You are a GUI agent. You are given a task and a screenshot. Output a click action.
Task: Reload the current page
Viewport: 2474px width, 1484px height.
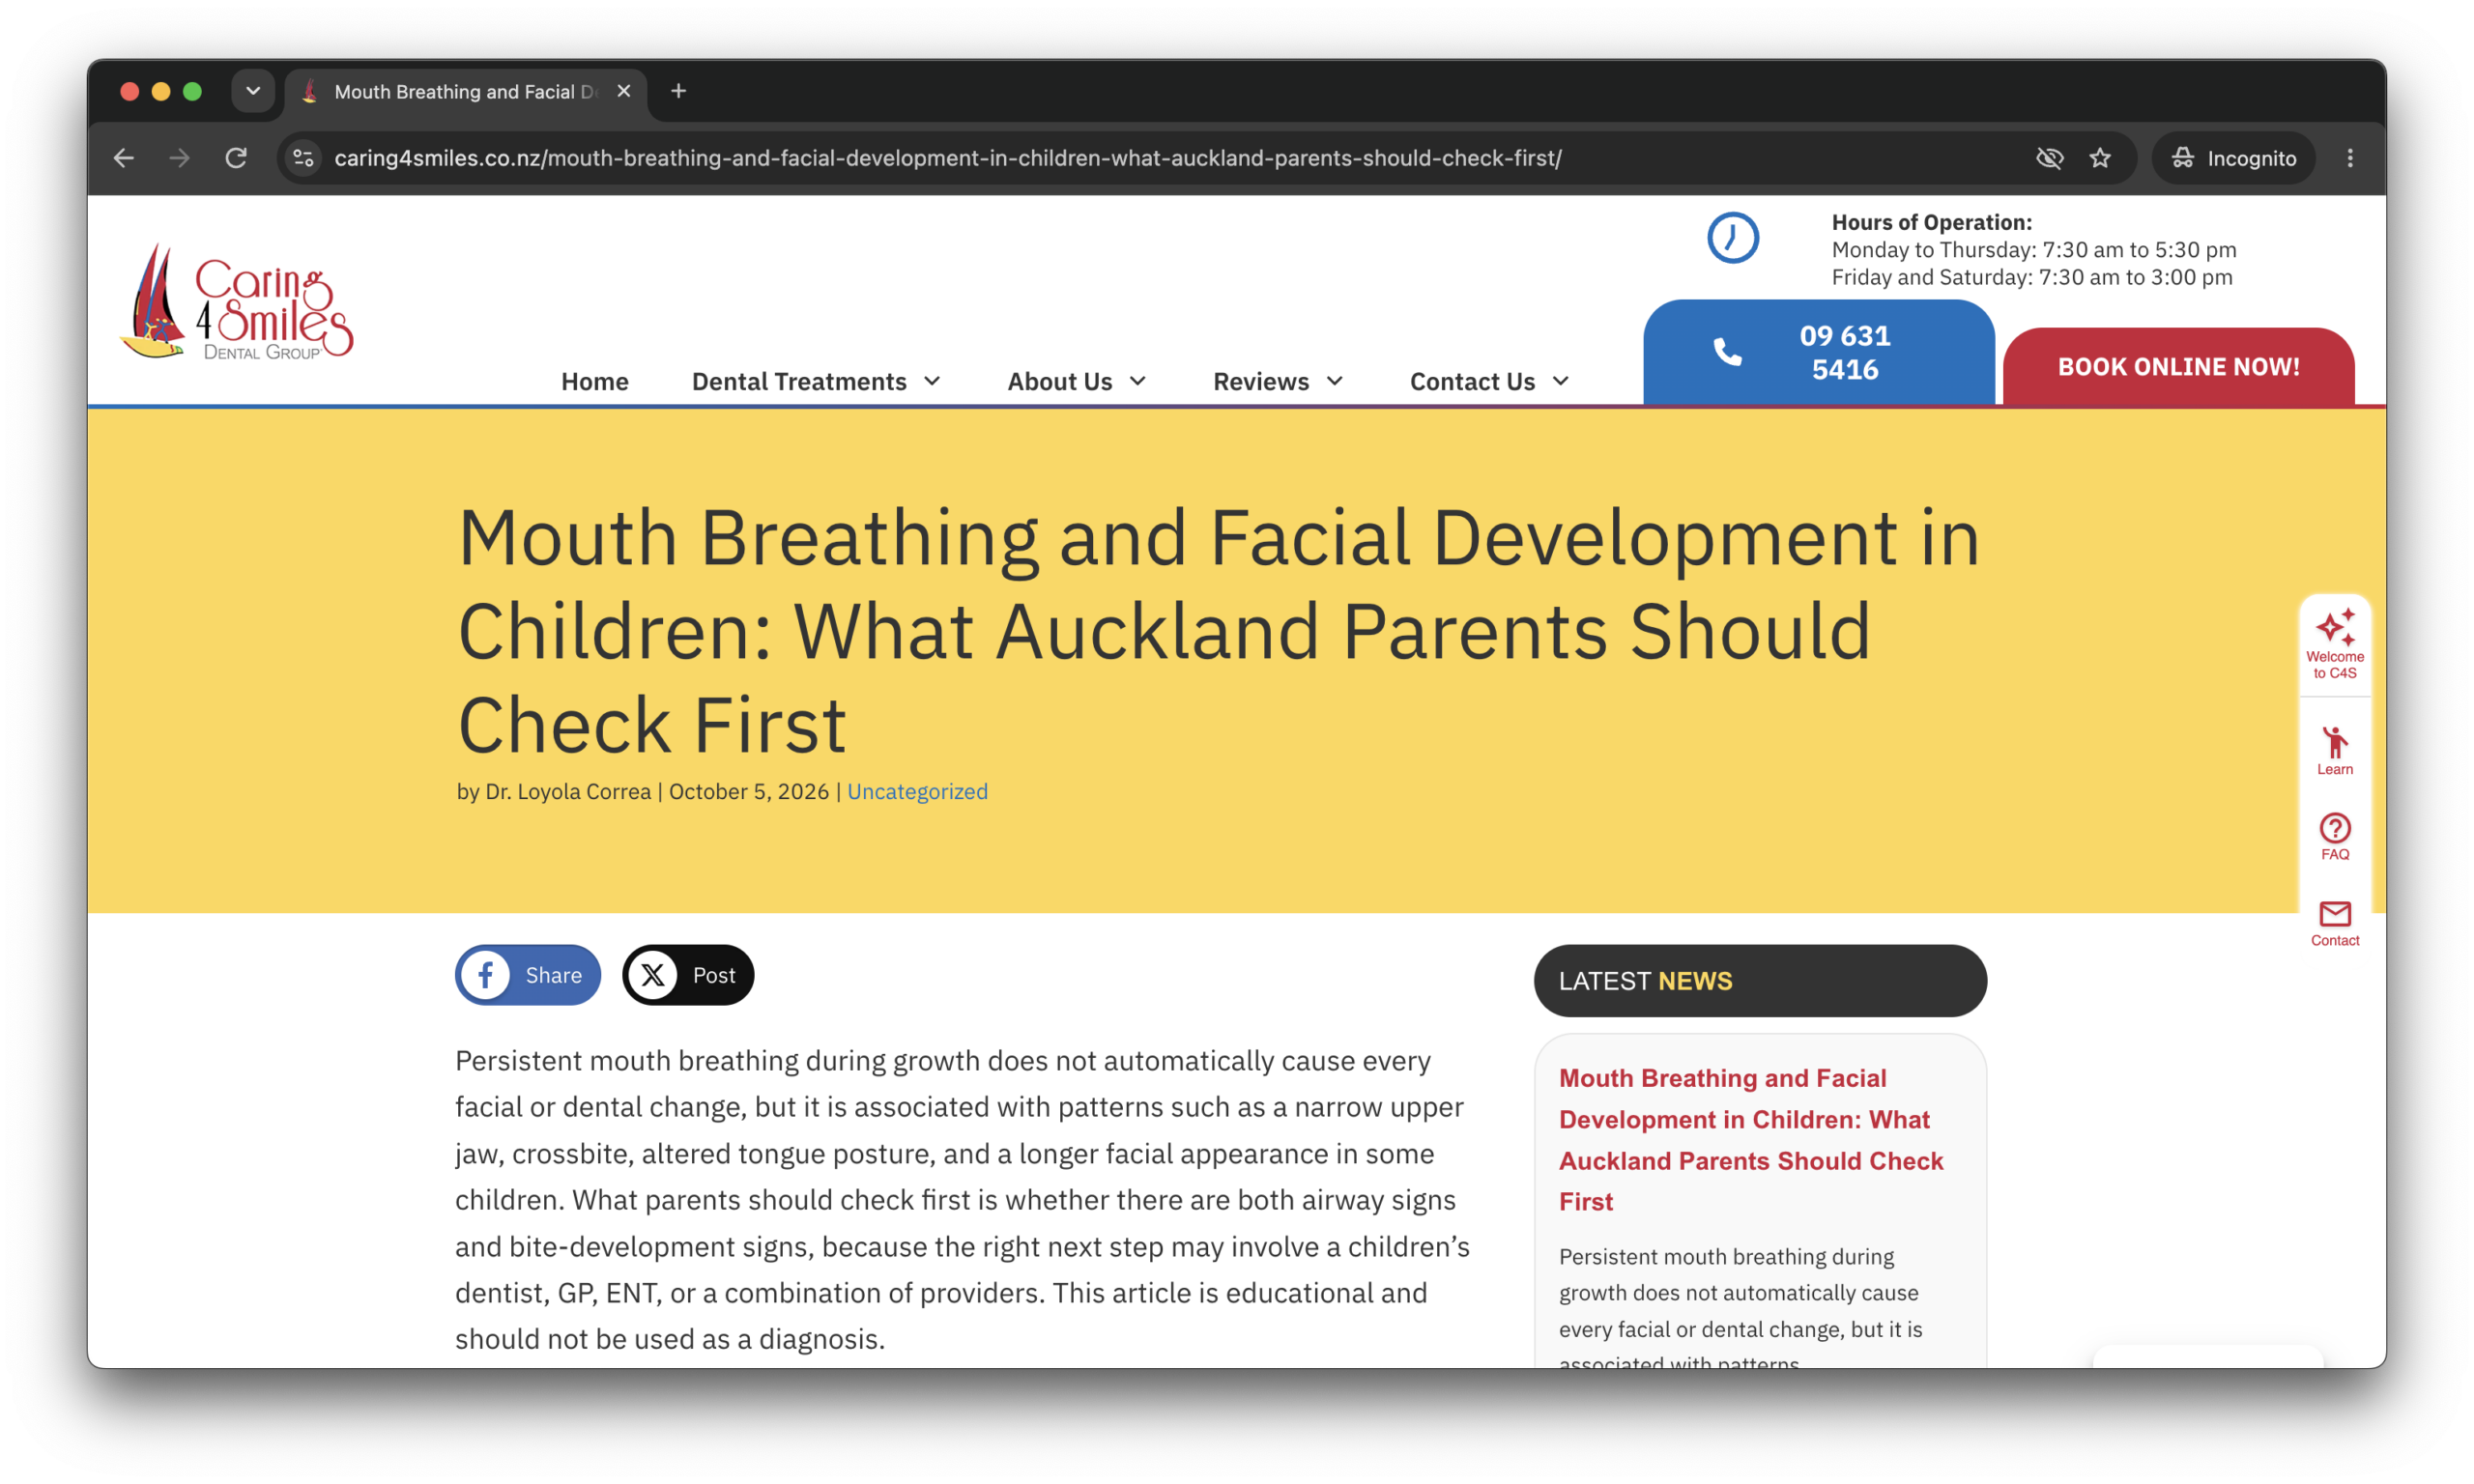236,158
